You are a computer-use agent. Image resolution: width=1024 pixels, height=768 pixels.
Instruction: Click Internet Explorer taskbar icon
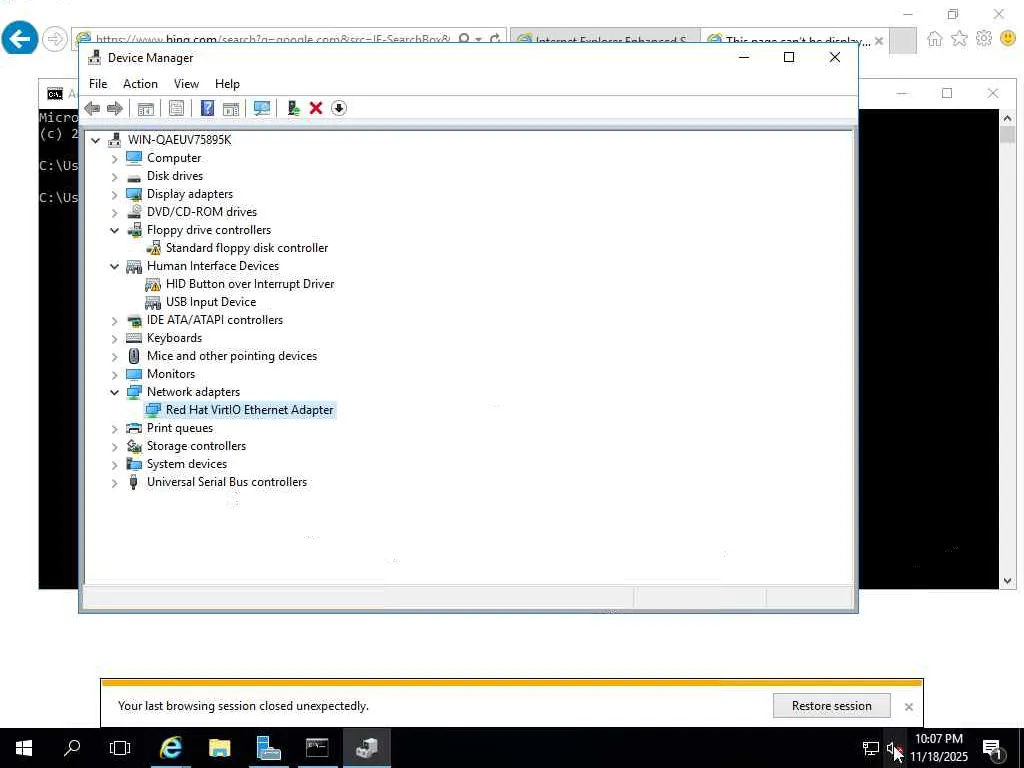coord(170,748)
